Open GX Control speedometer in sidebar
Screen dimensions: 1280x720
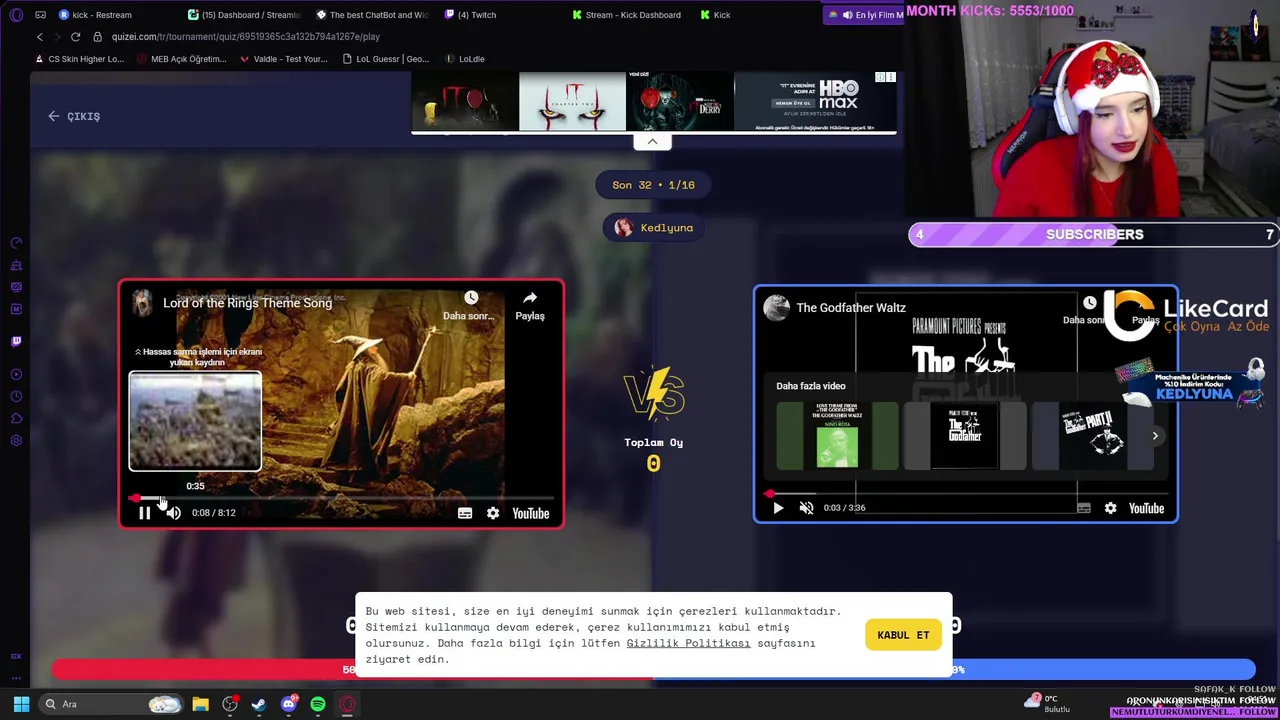coord(16,243)
